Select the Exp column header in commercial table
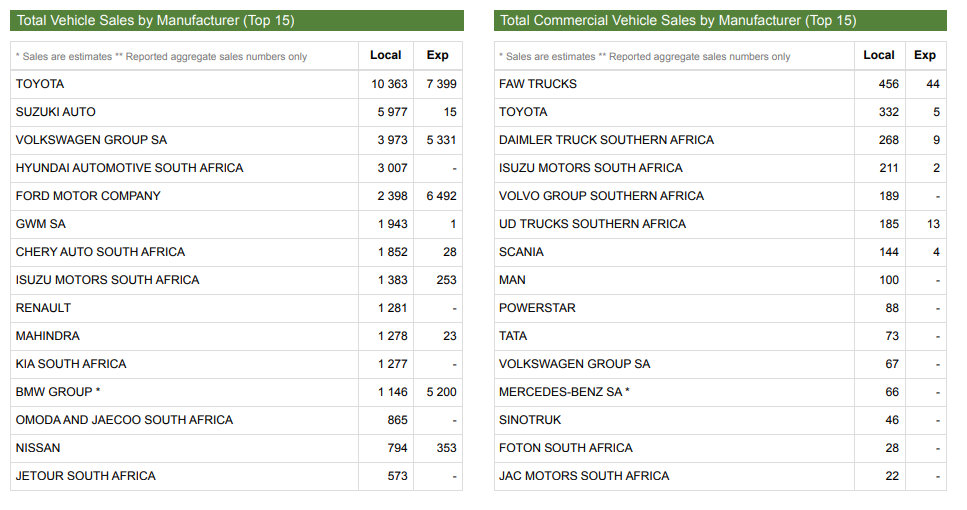 (x=924, y=56)
